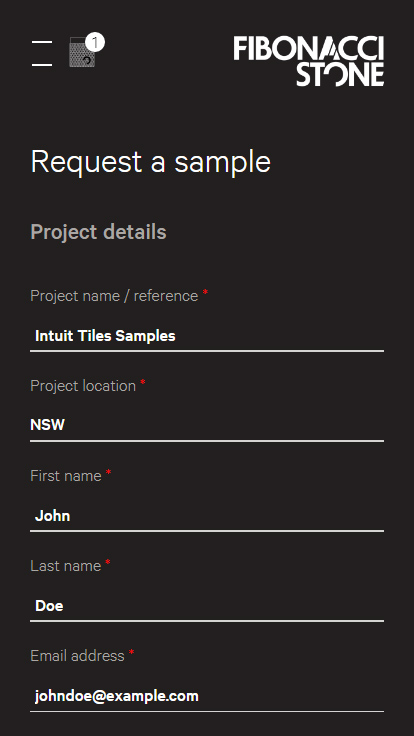Click the Project location label

(x=83, y=386)
